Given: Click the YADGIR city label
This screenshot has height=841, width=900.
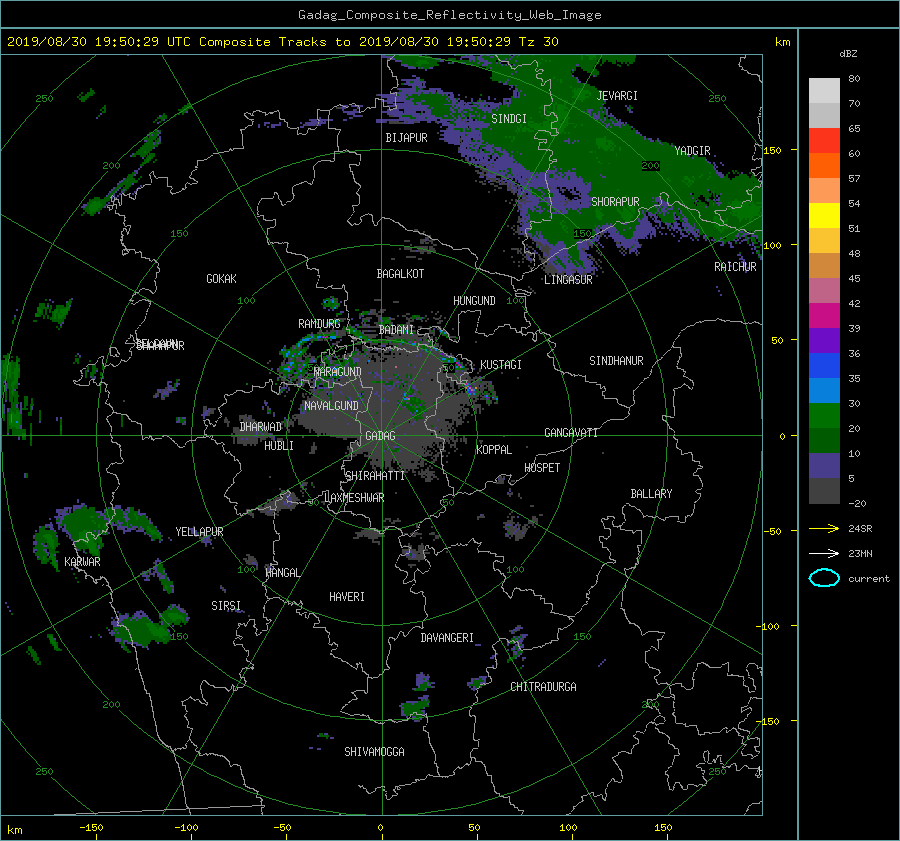Looking at the screenshot, I should (692, 151).
